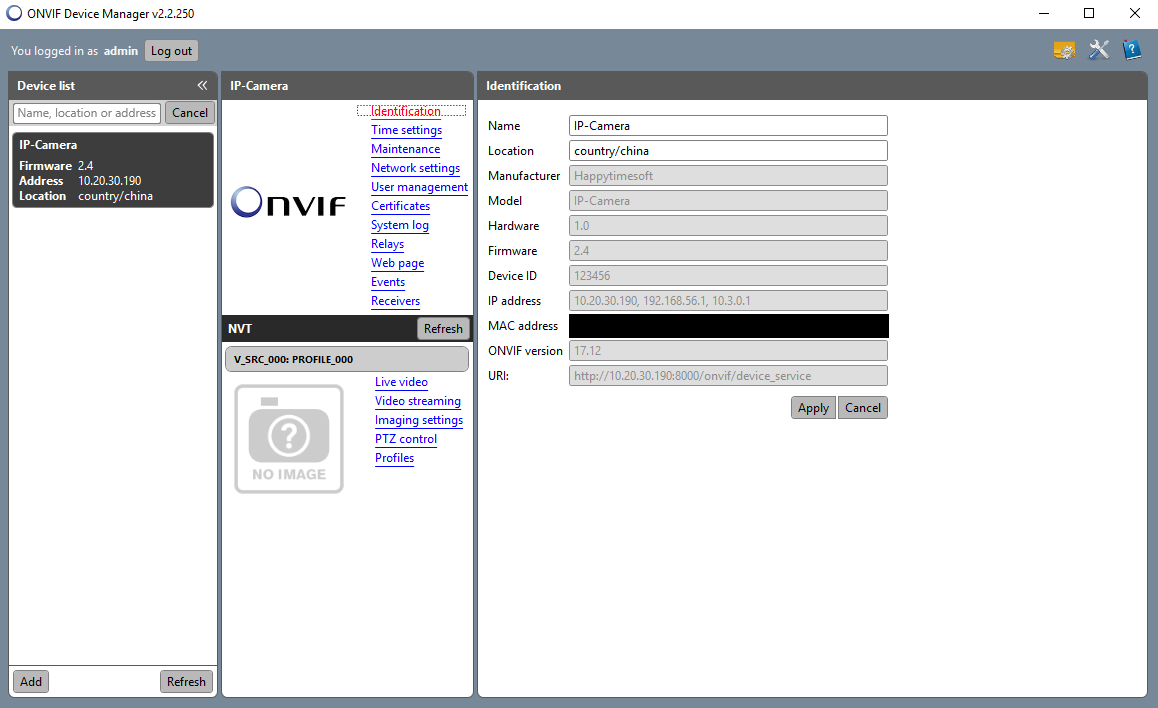This screenshot has width=1158, height=708.
Task: Cancel the device search filter
Action: tap(189, 112)
